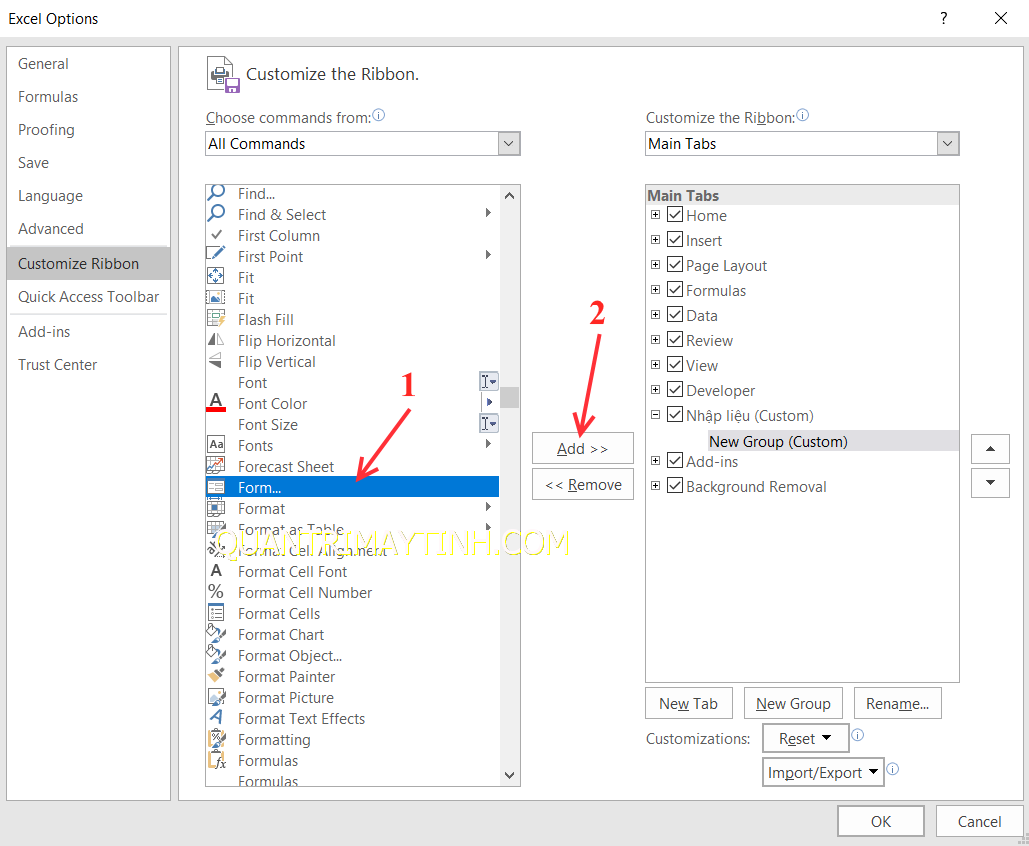Click the Format Chart icon

pos(216,633)
